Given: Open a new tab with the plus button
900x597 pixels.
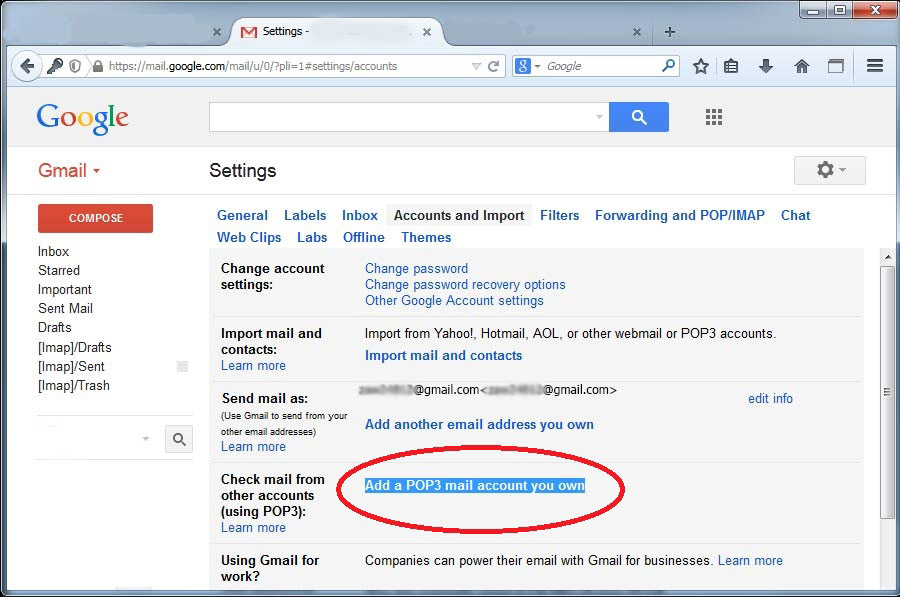Looking at the screenshot, I should (669, 32).
